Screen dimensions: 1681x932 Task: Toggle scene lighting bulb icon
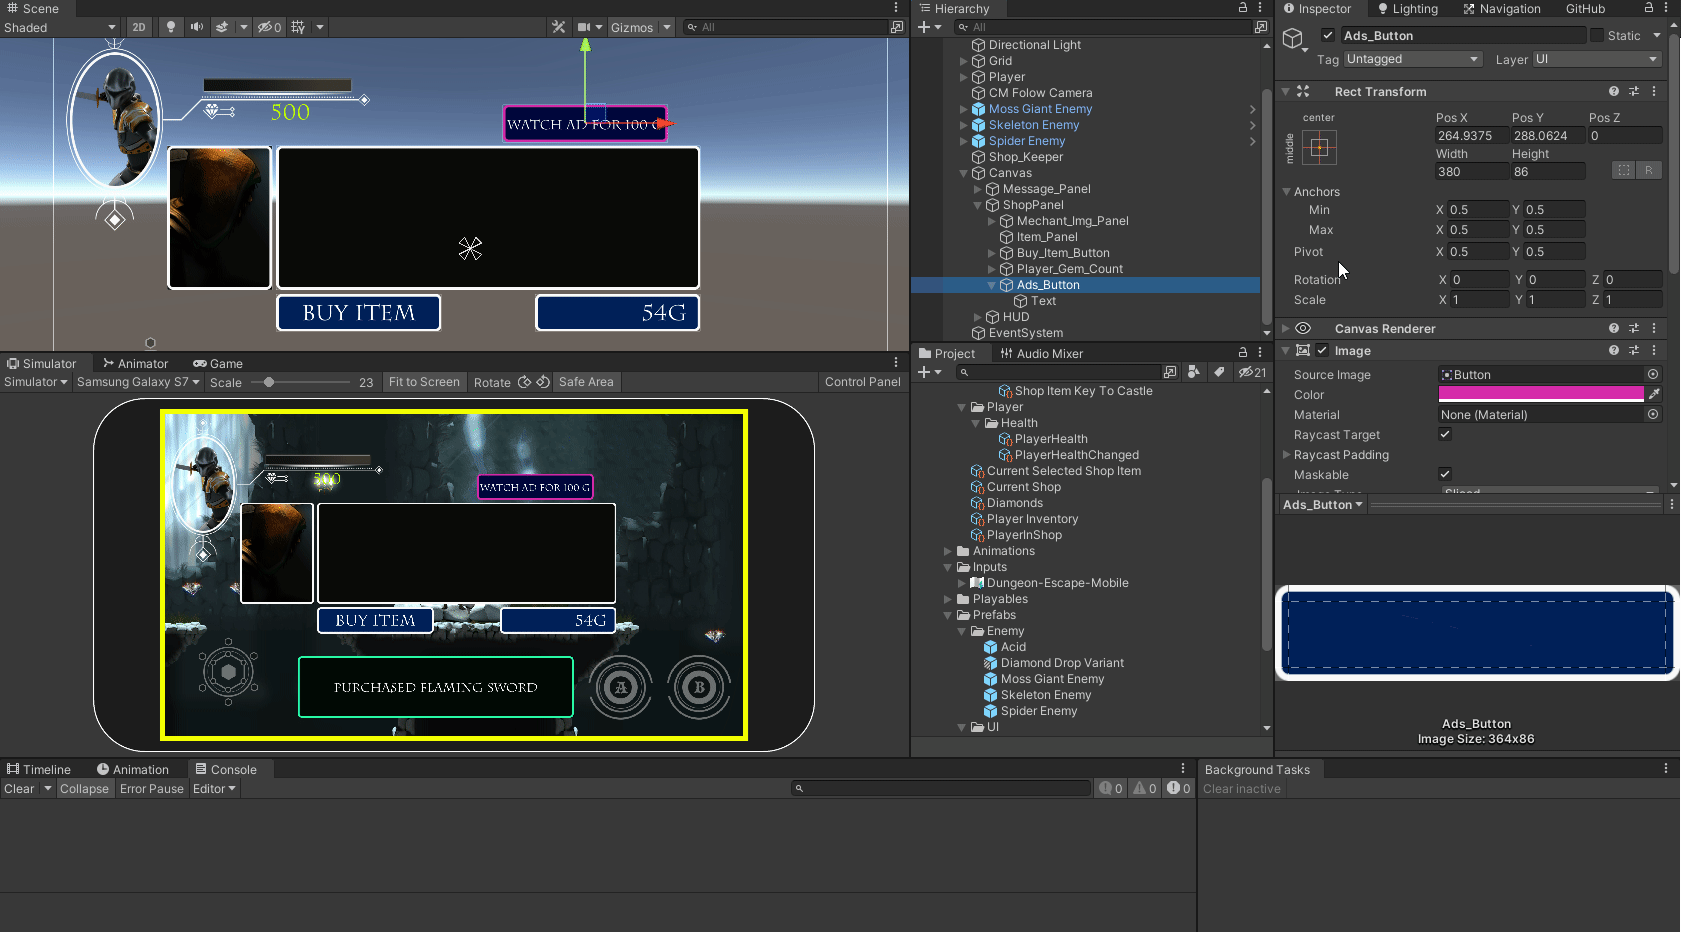[171, 27]
